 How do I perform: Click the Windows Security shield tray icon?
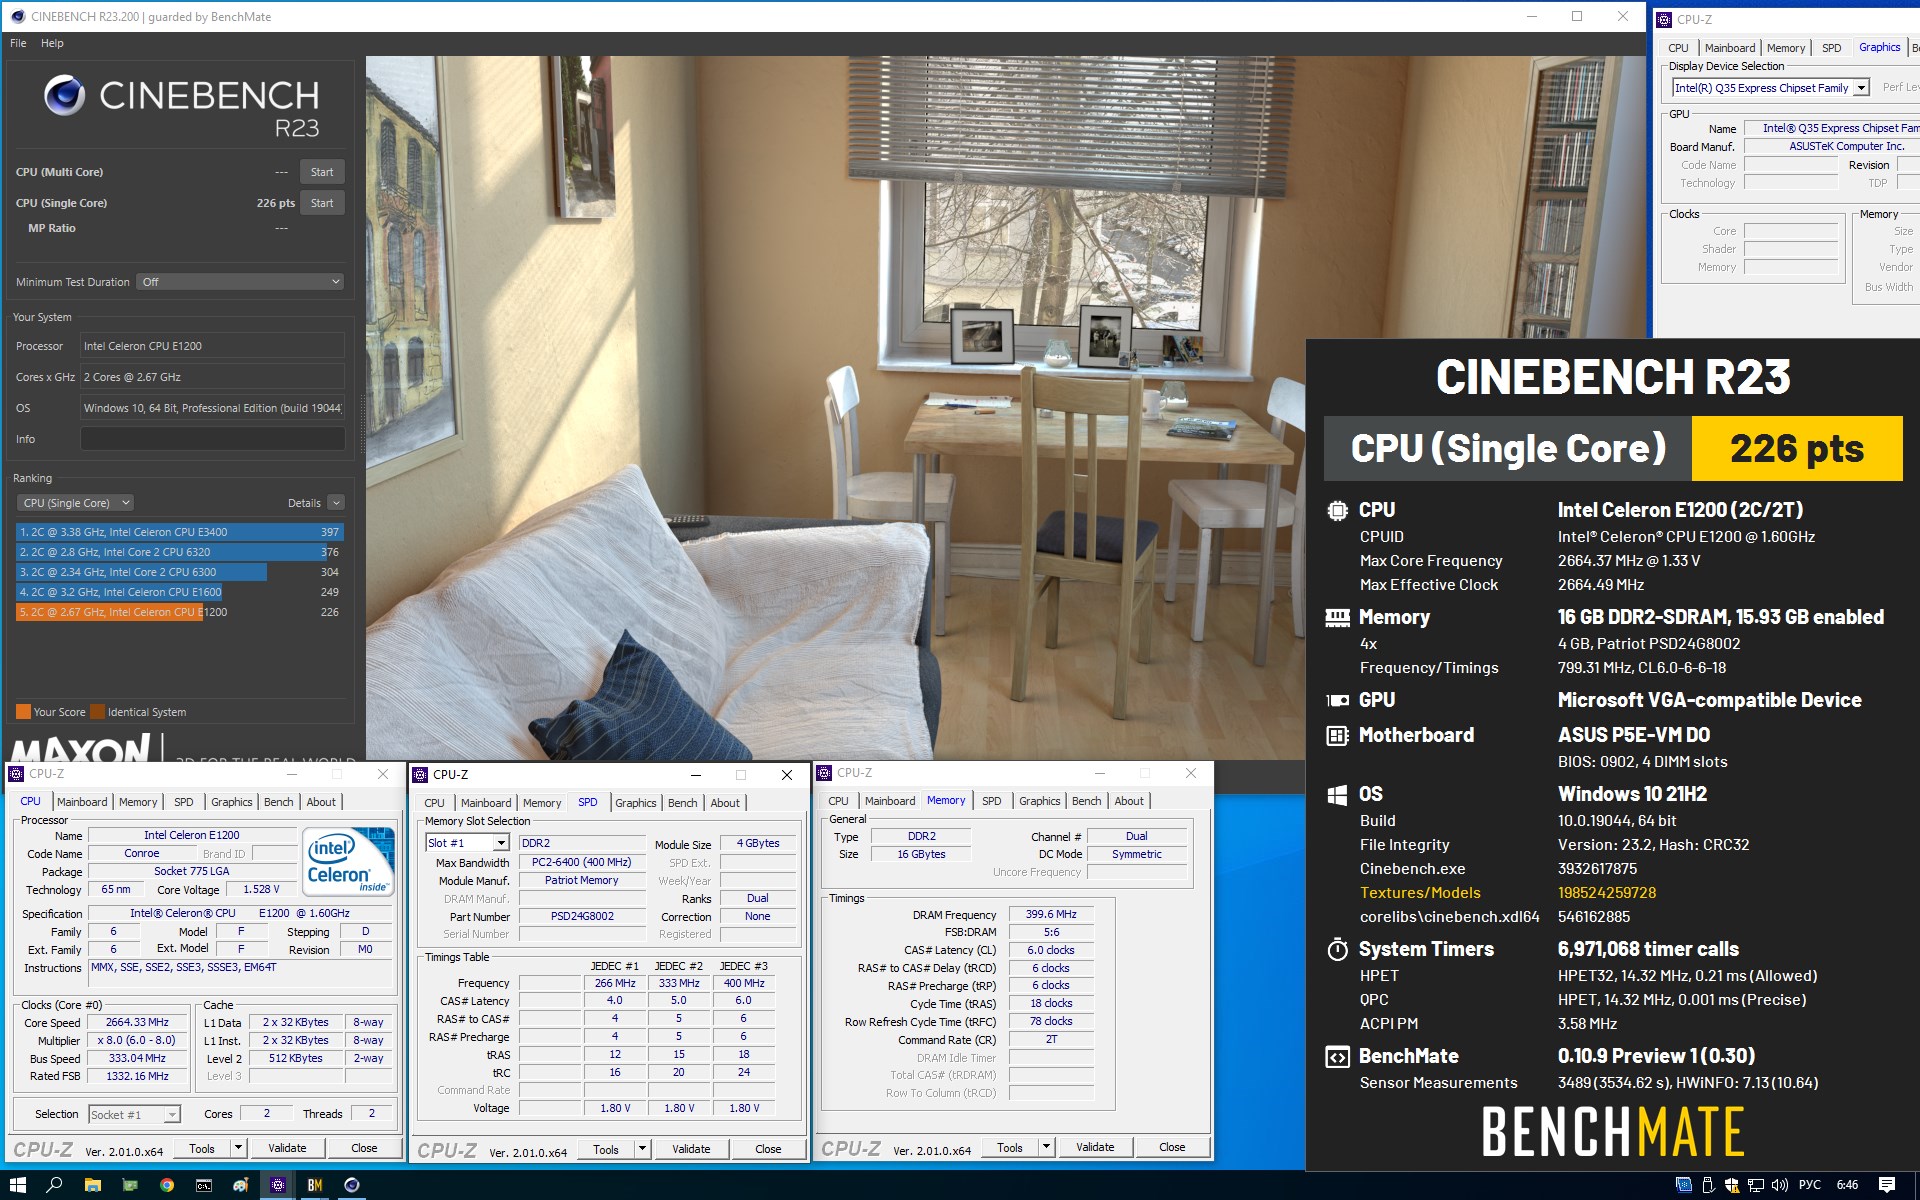(1732, 1185)
